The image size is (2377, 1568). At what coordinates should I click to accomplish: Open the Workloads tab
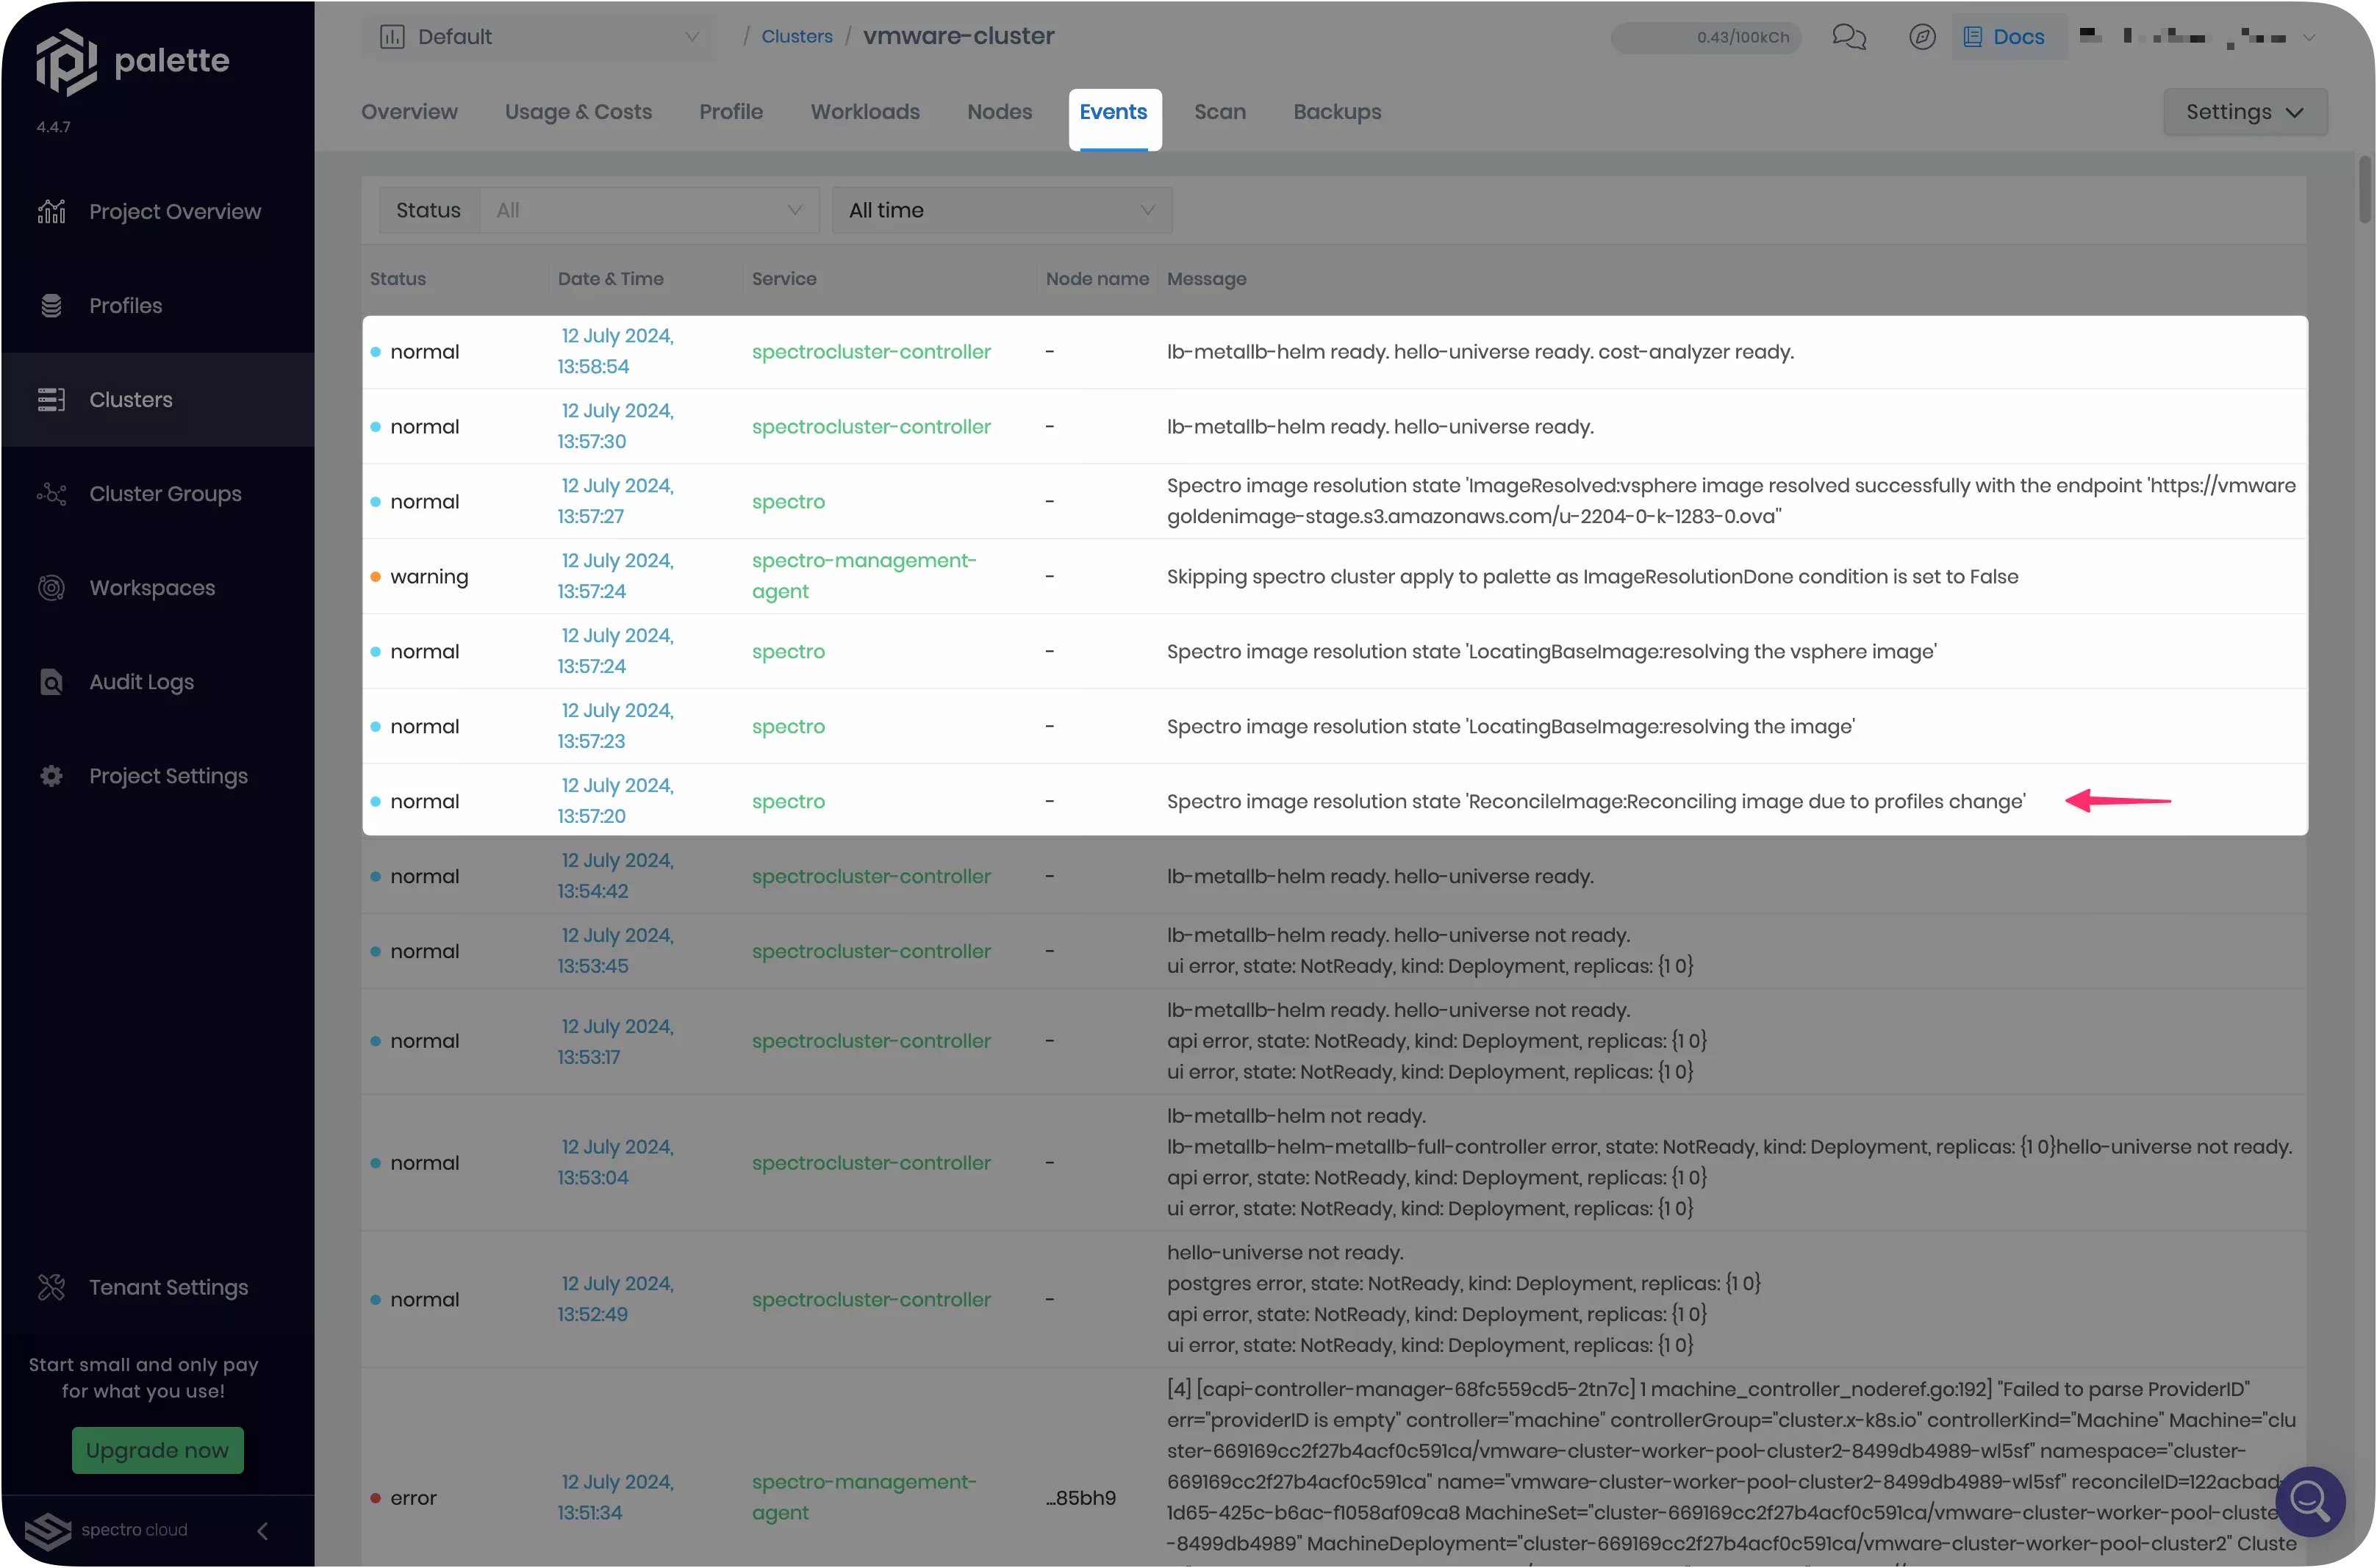click(x=865, y=112)
